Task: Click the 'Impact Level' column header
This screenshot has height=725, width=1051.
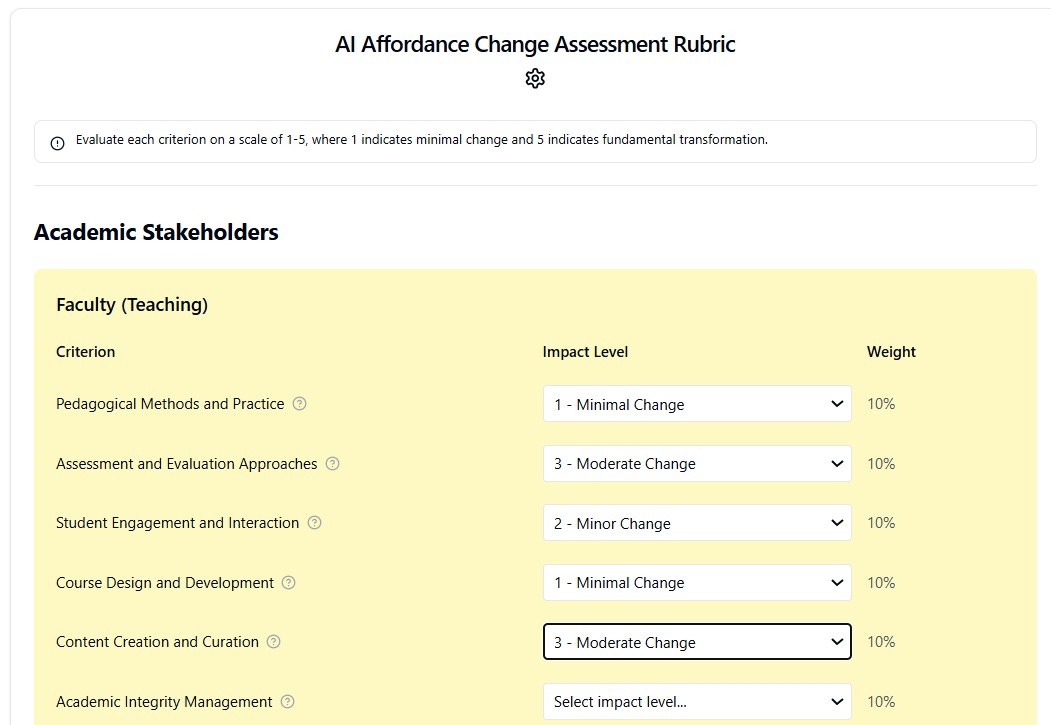Action: click(585, 352)
